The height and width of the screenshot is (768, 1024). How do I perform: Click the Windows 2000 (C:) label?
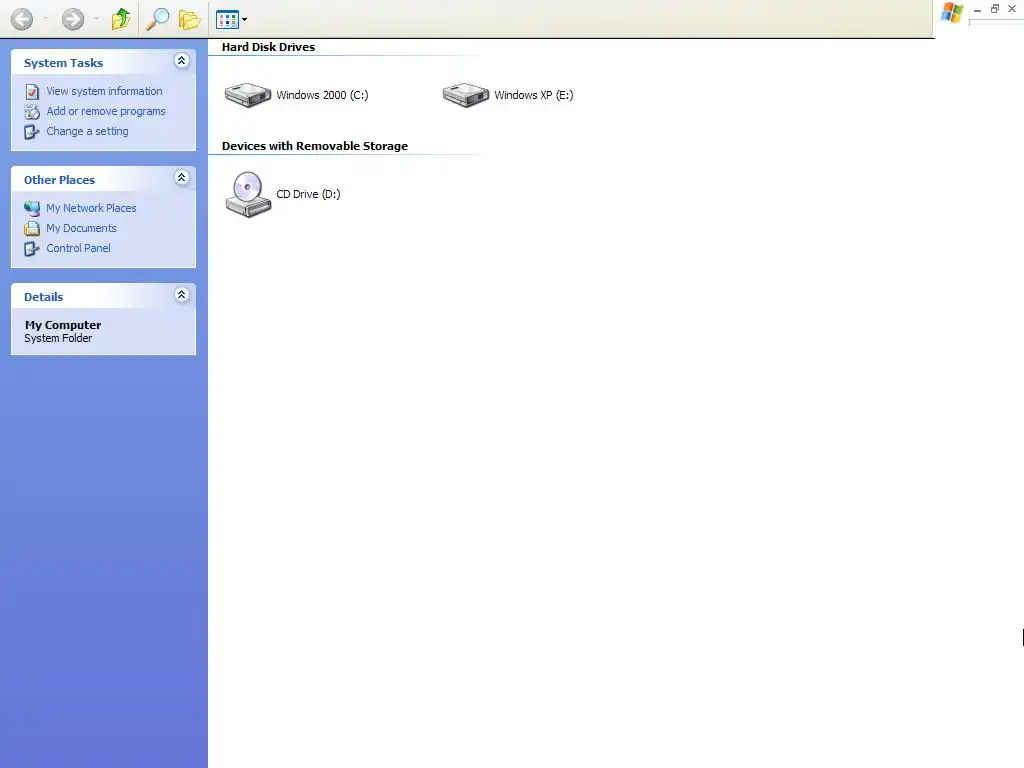[322, 95]
